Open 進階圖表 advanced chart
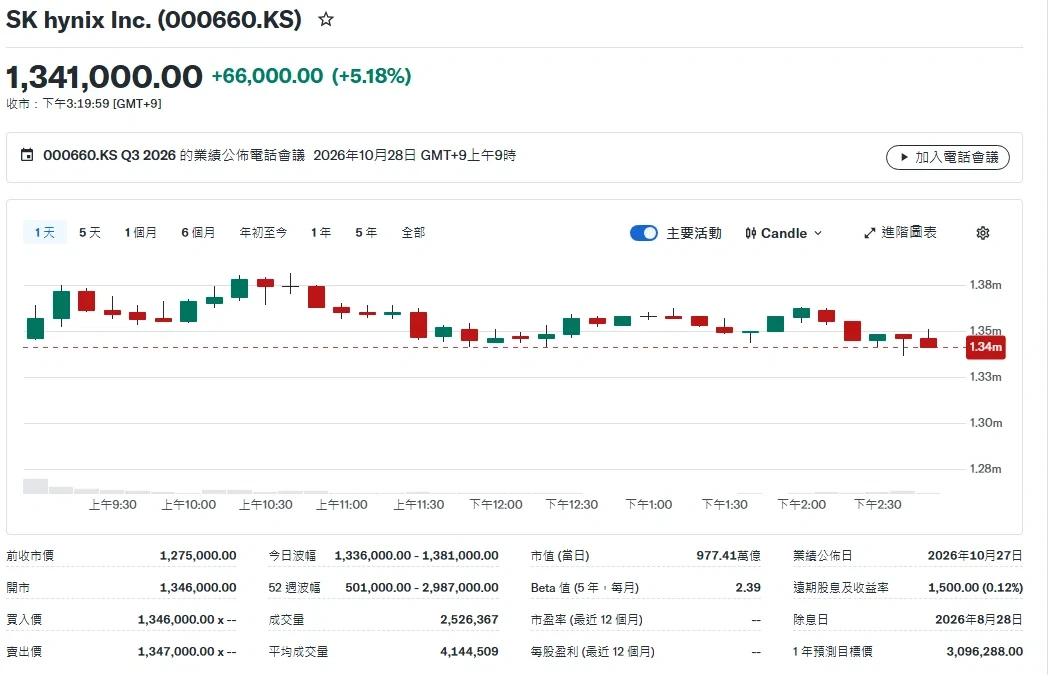This screenshot has width=1048, height=675. pos(900,233)
